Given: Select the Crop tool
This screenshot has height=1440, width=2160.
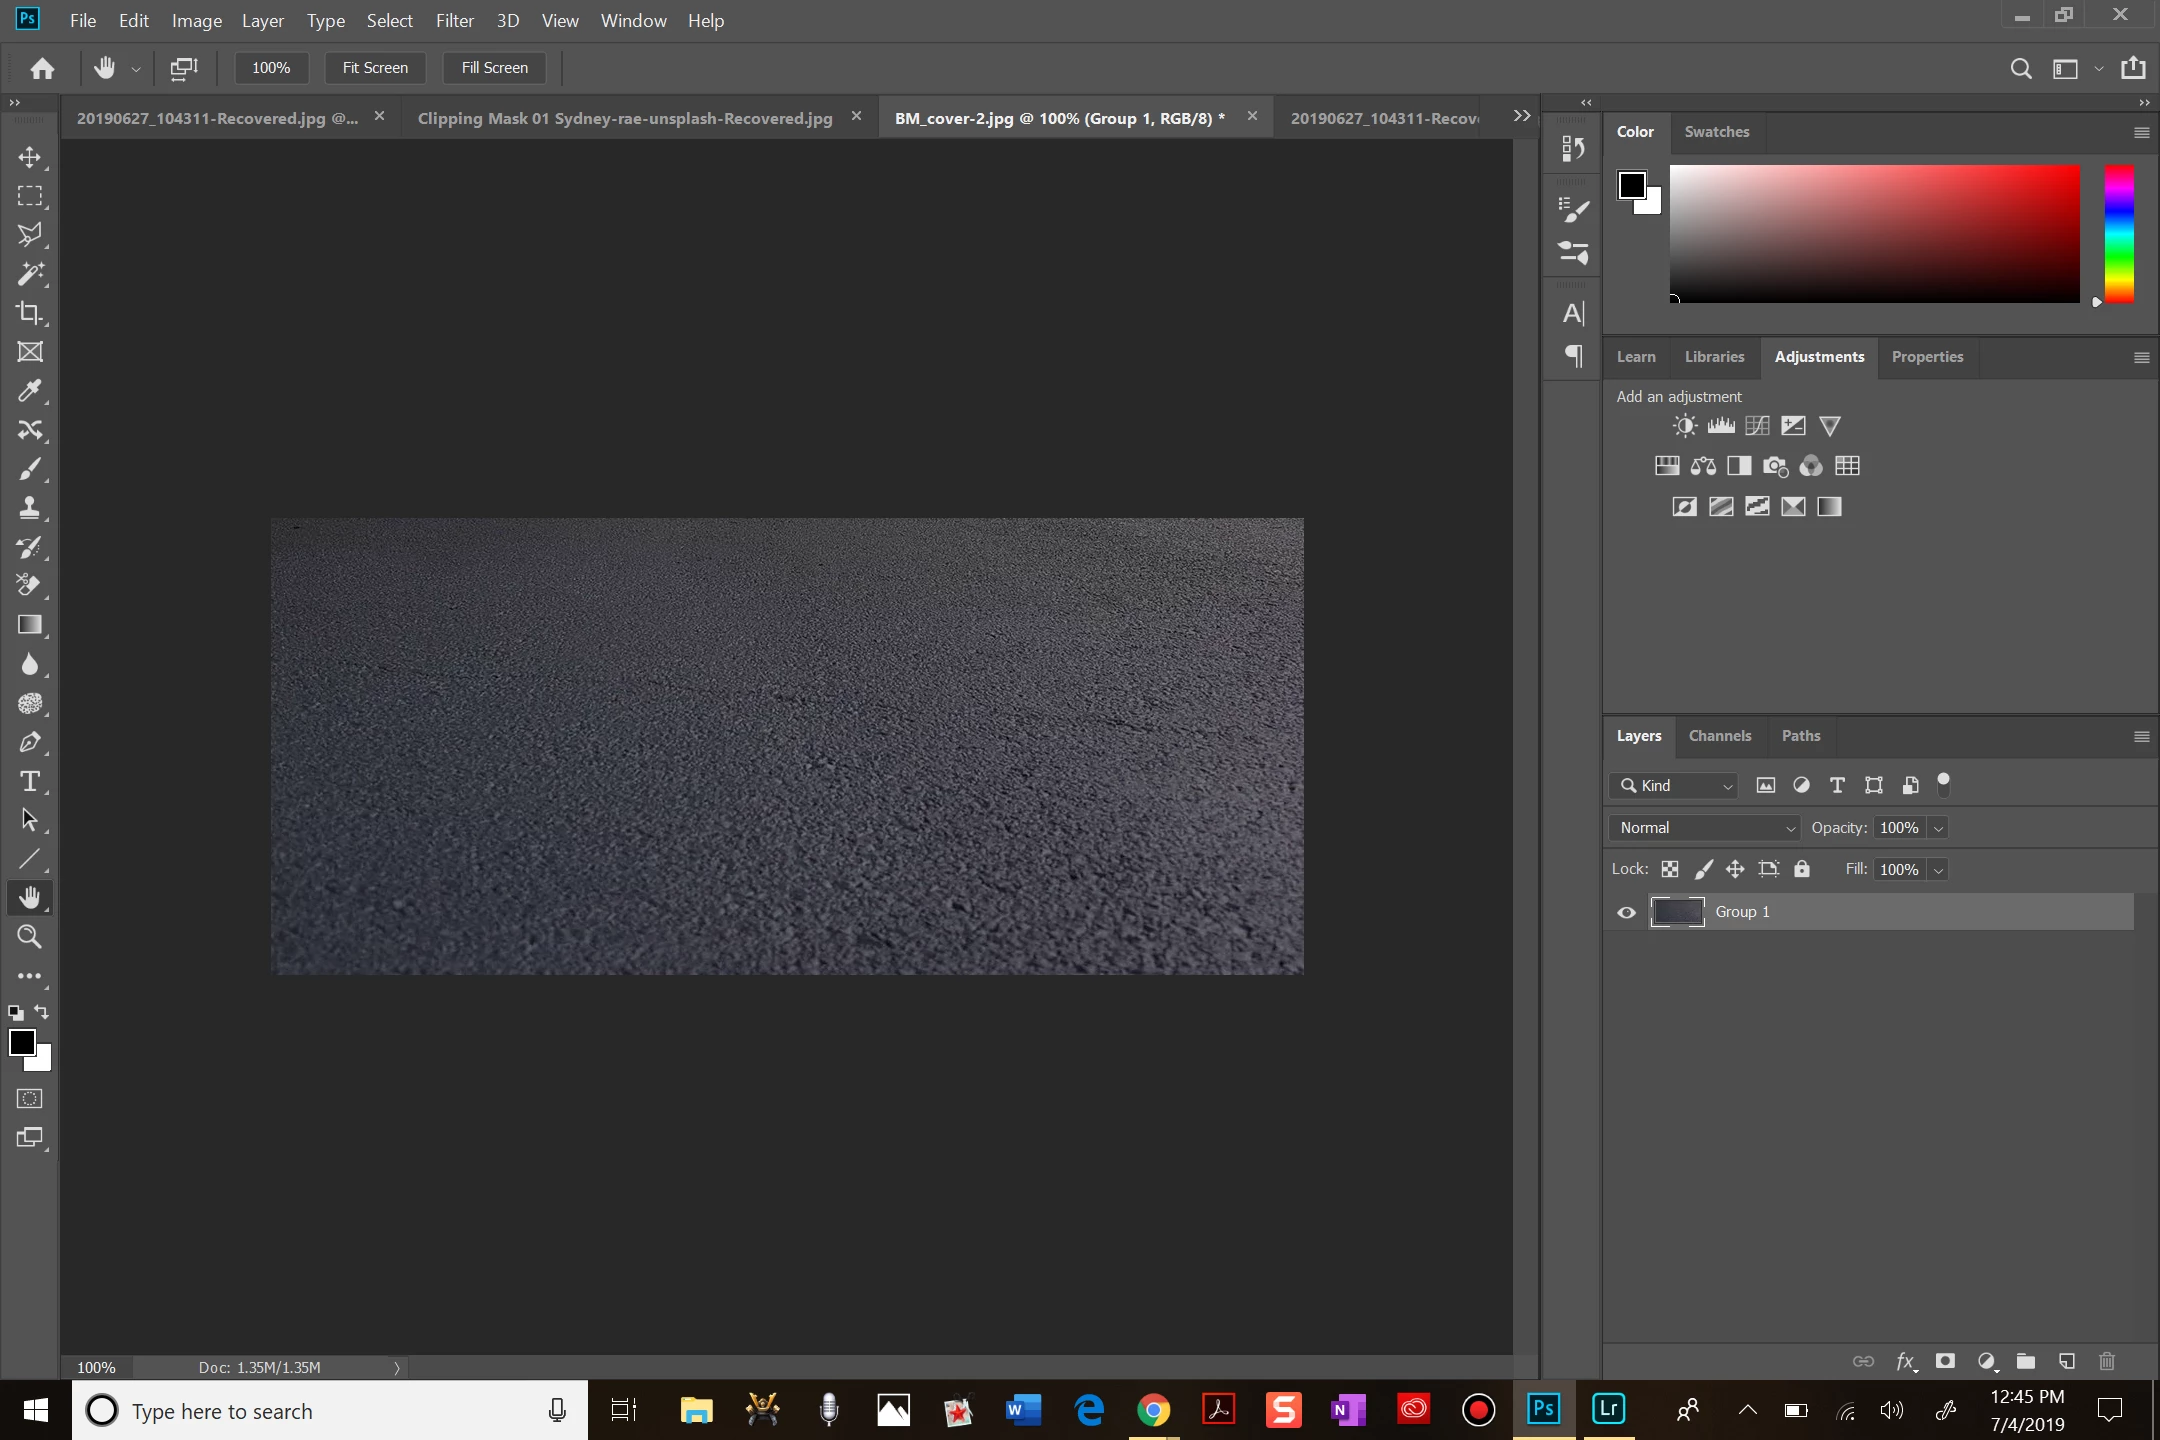Looking at the screenshot, I should [x=29, y=313].
